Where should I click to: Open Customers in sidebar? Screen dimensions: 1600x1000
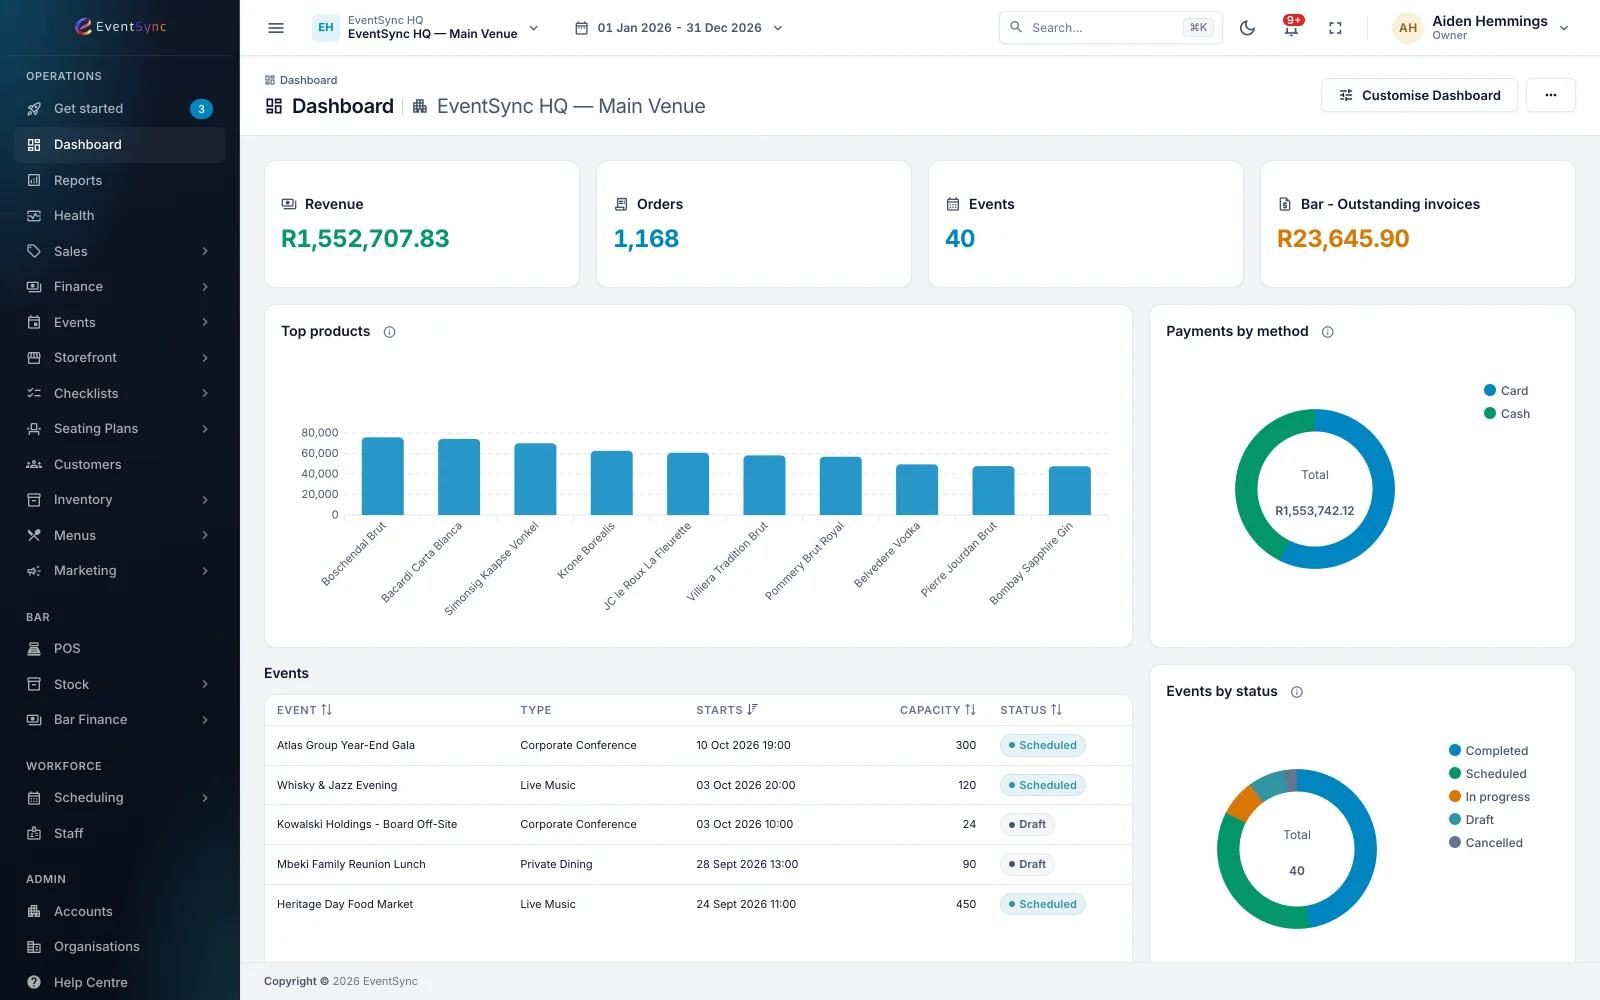pyautogui.click(x=120, y=464)
